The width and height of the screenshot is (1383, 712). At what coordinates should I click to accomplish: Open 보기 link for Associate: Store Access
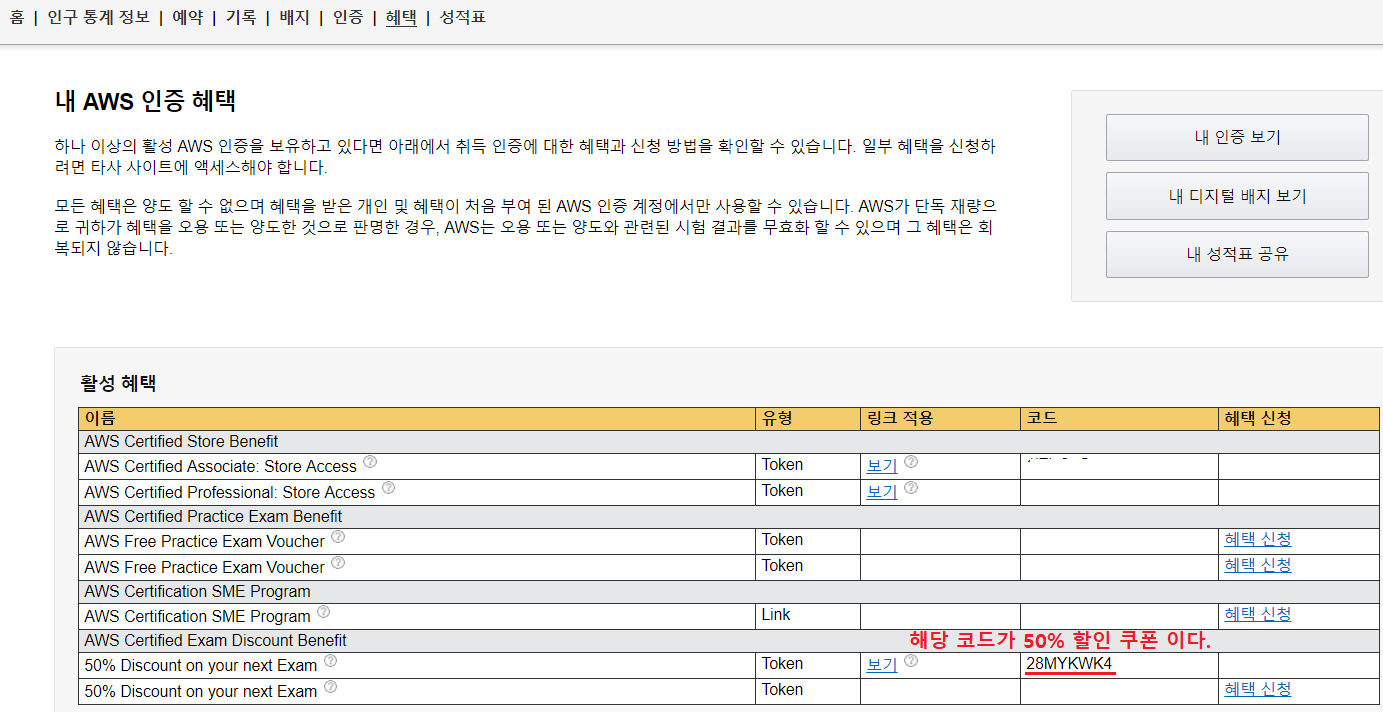coord(881,466)
